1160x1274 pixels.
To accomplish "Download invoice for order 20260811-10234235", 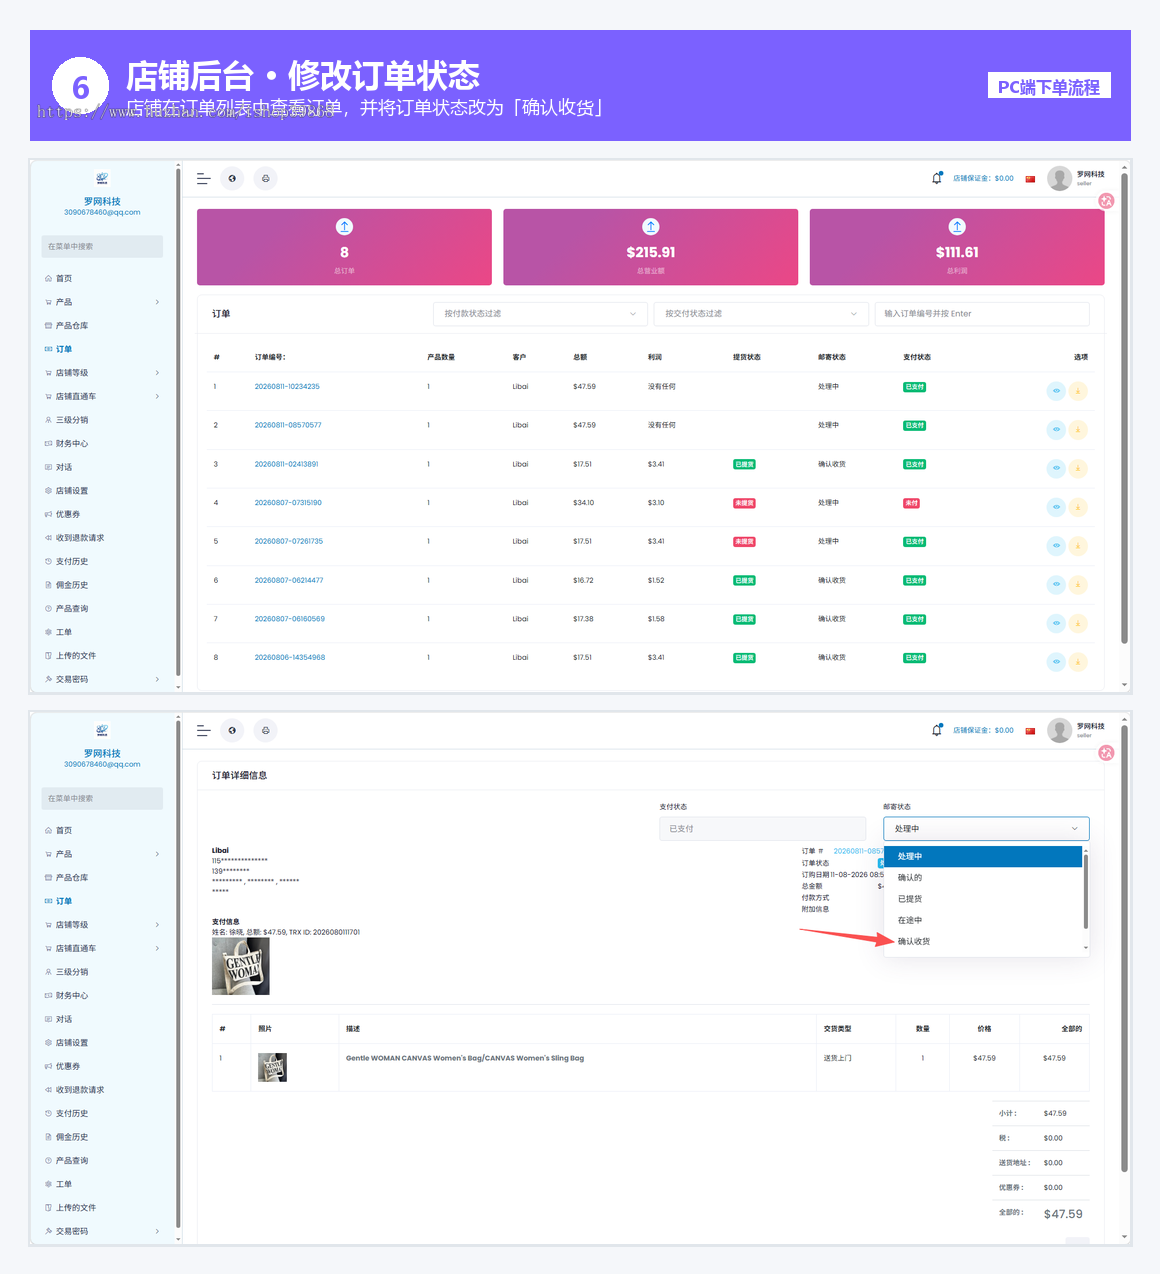I will pyautogui.click(x=1078, y=391).
